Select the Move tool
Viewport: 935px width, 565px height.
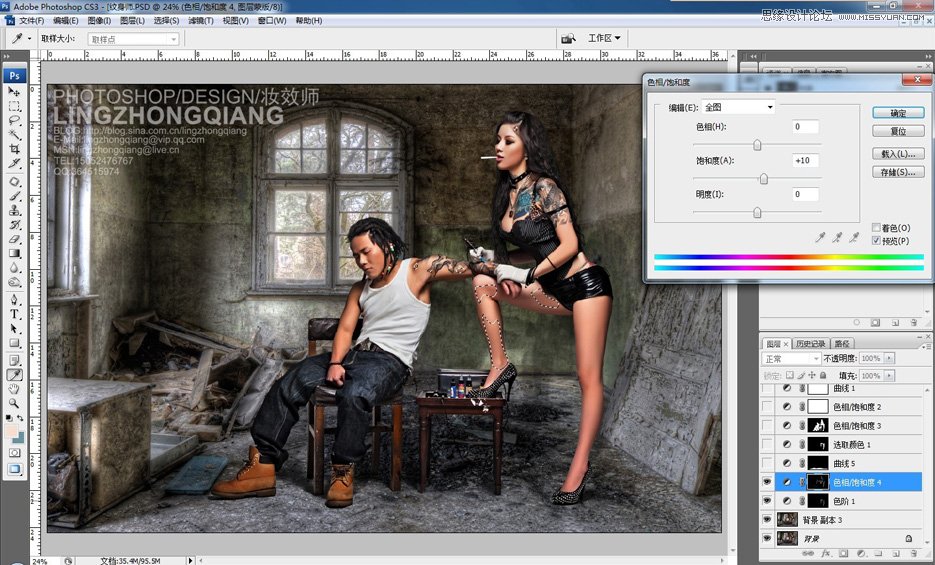tap(15, 92)
